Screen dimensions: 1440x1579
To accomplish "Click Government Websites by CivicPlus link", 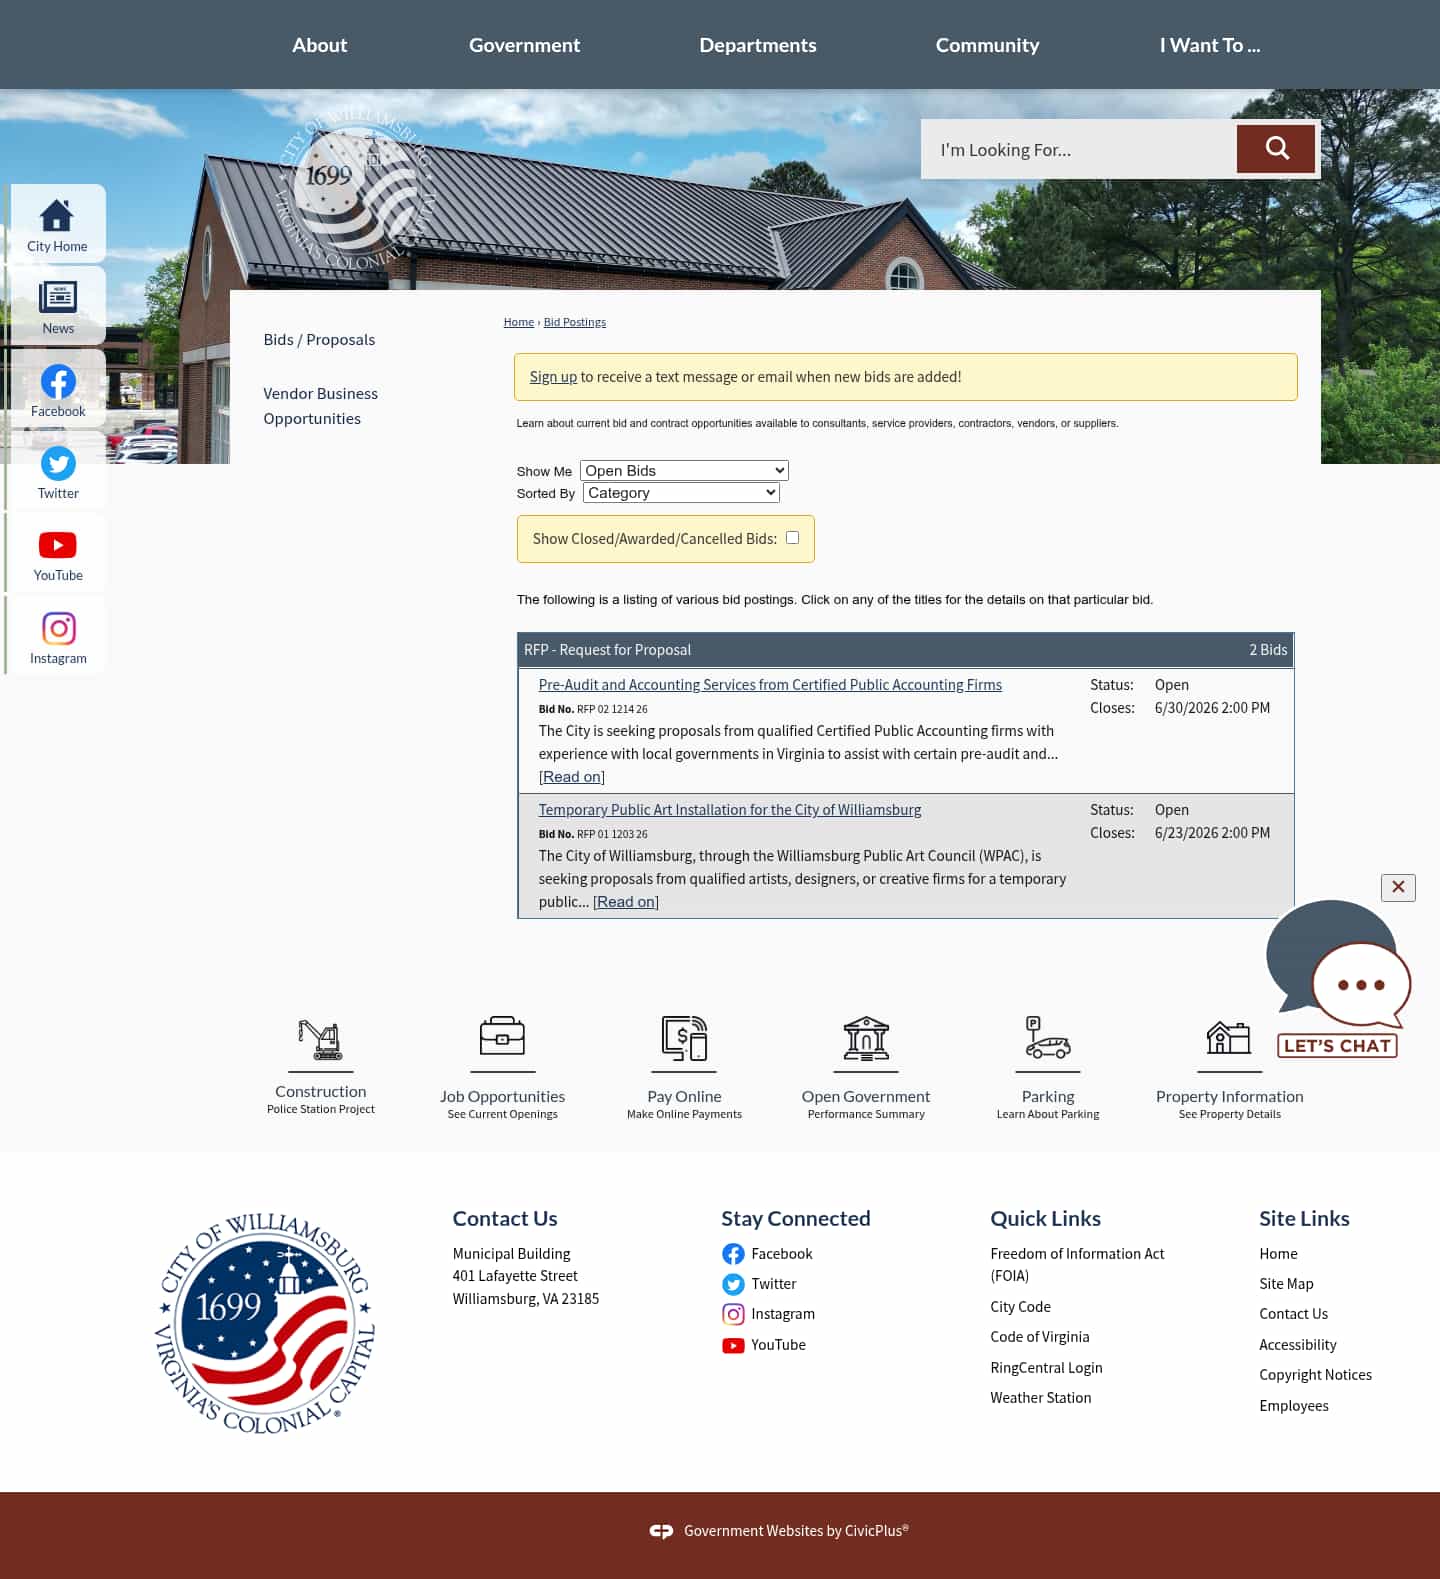I will [796, 1531].
